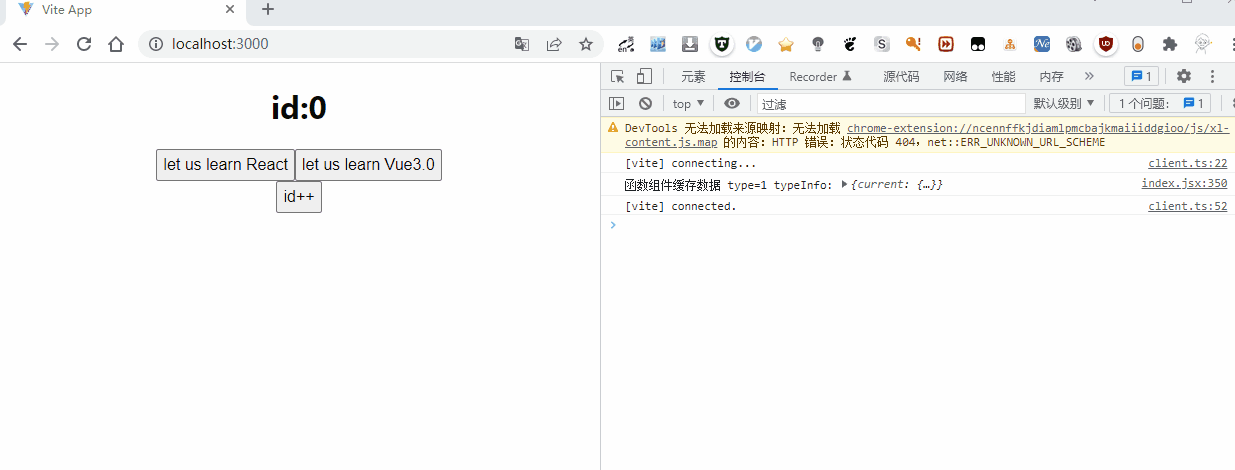Click the browser forward arrow
Viewport: 1235px width, 470px height.
click(52, 44)
